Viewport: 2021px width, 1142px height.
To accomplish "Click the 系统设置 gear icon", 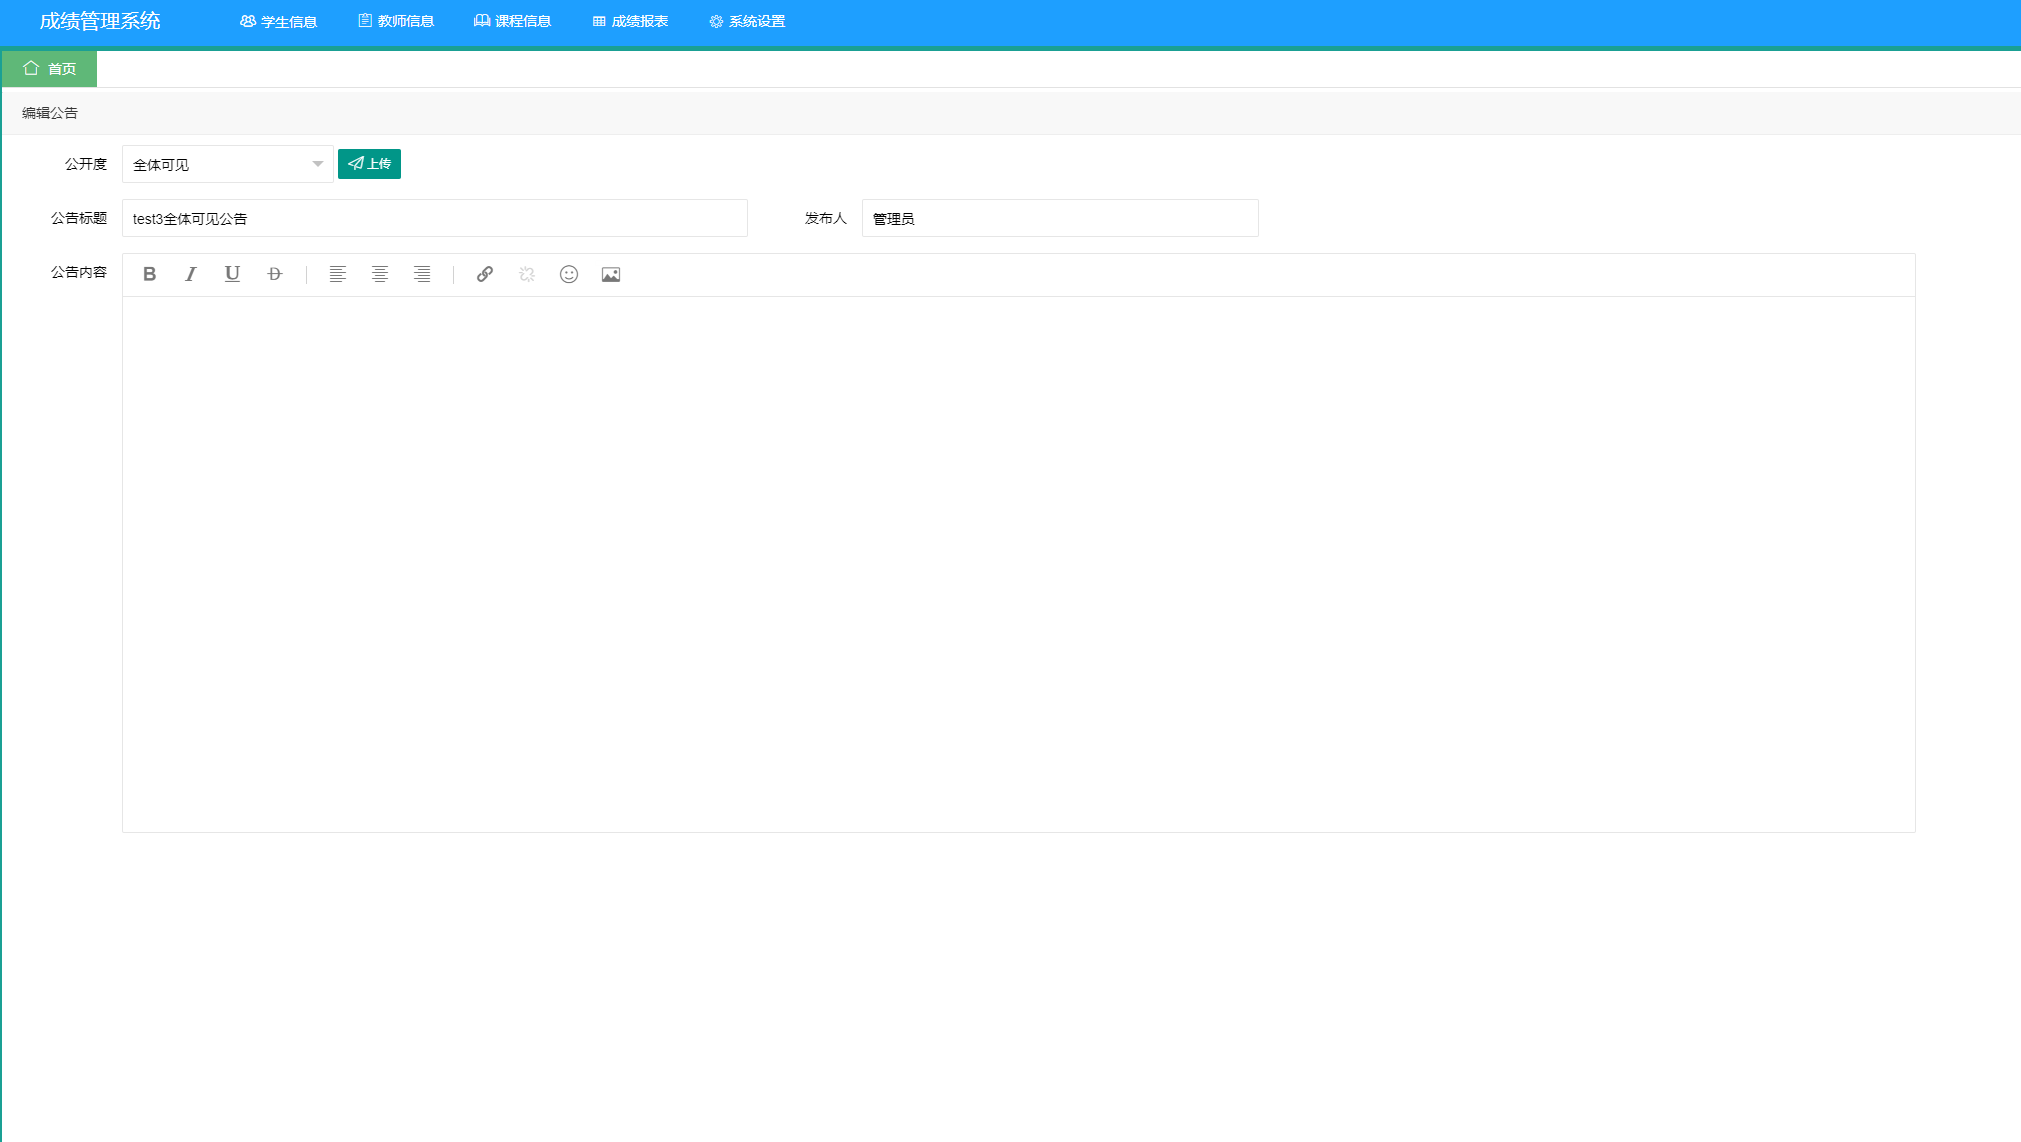I will click(x=713, y=21).
